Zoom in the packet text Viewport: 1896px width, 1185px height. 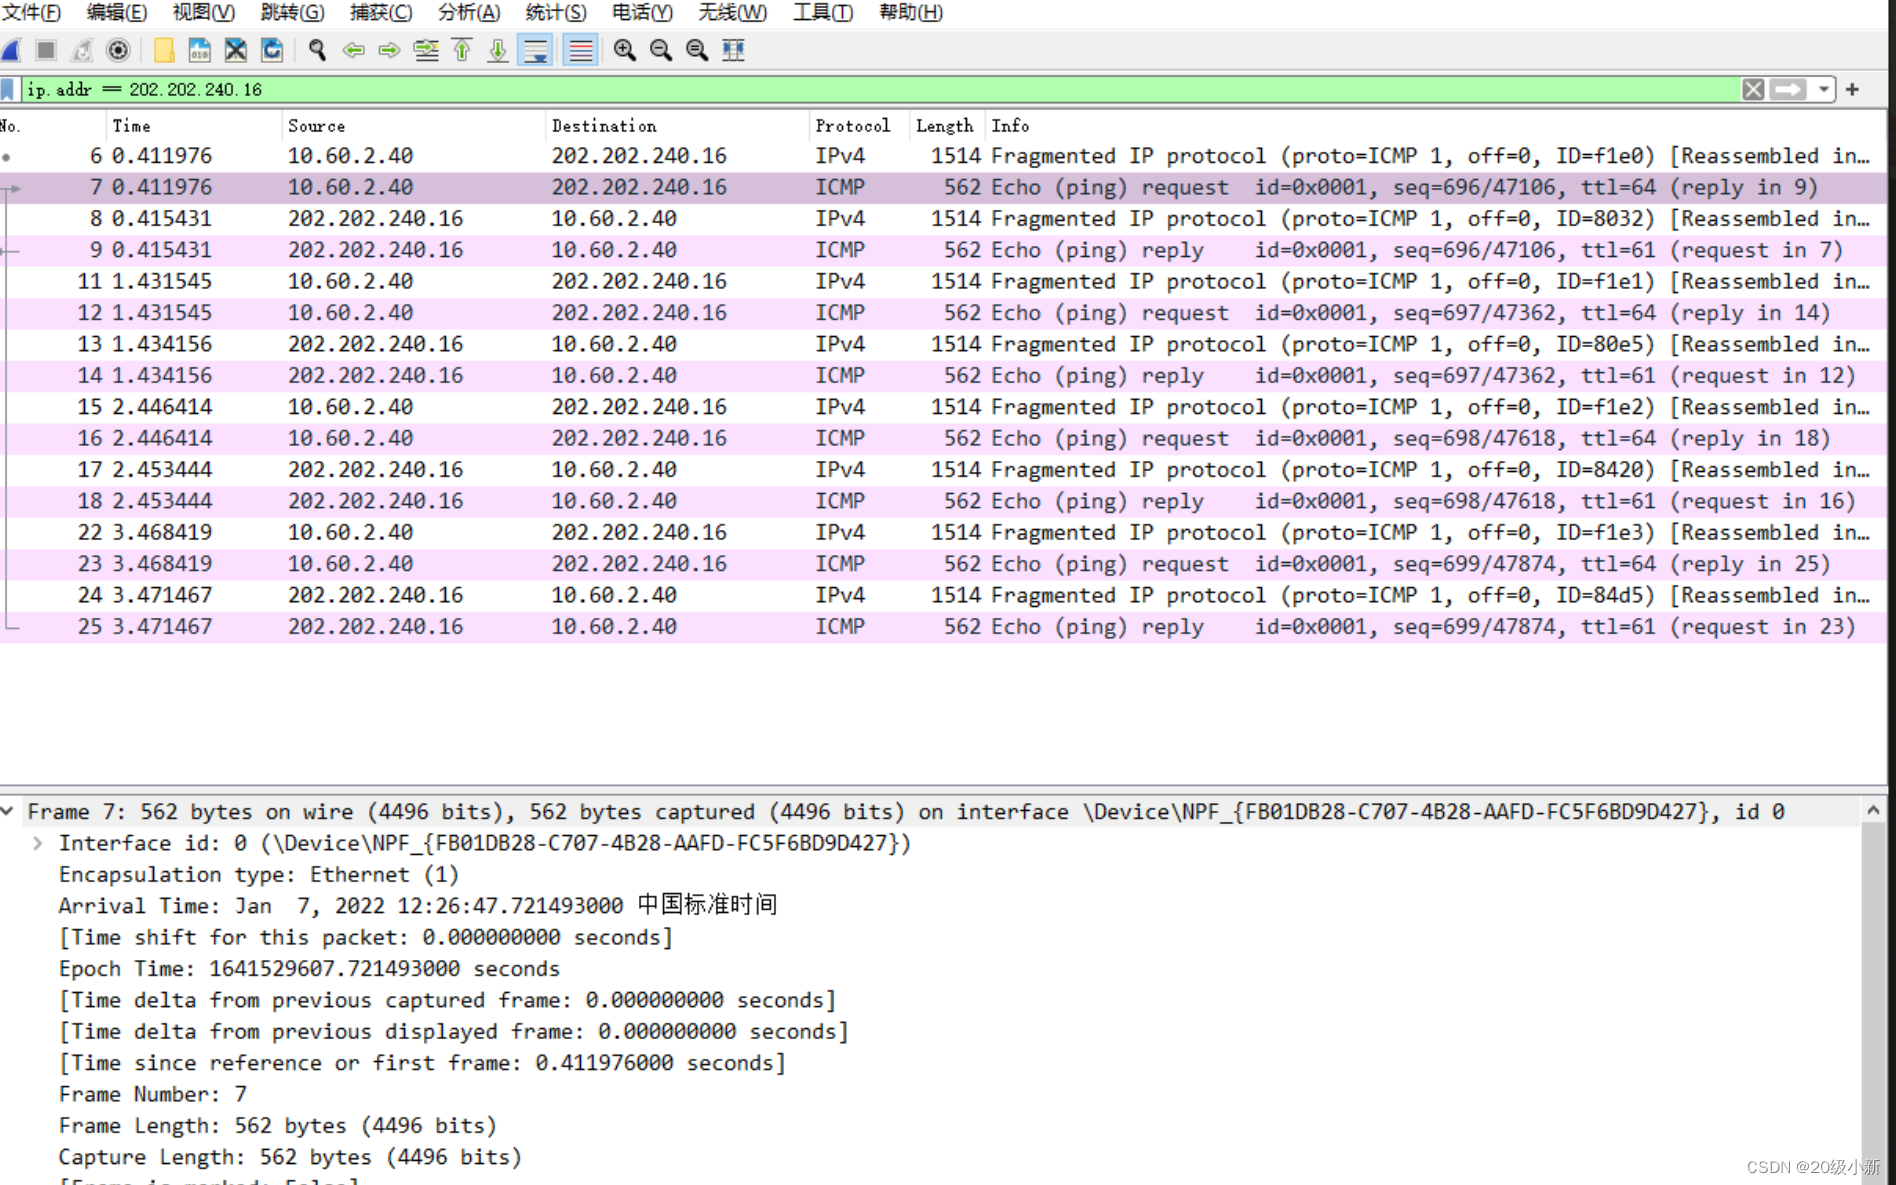[x=625, y=50]
